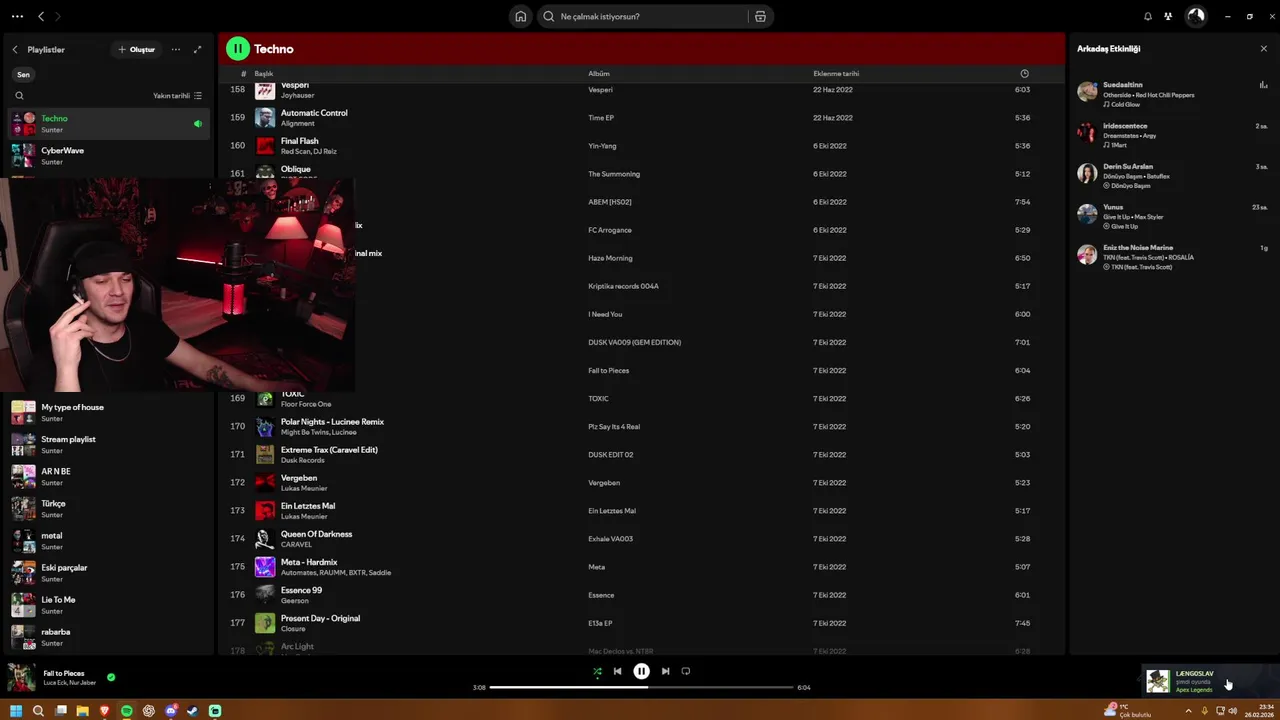Open the Spotify three-dots main menu
Viewport: 1280px width, 720px height.
pos(17,16)
